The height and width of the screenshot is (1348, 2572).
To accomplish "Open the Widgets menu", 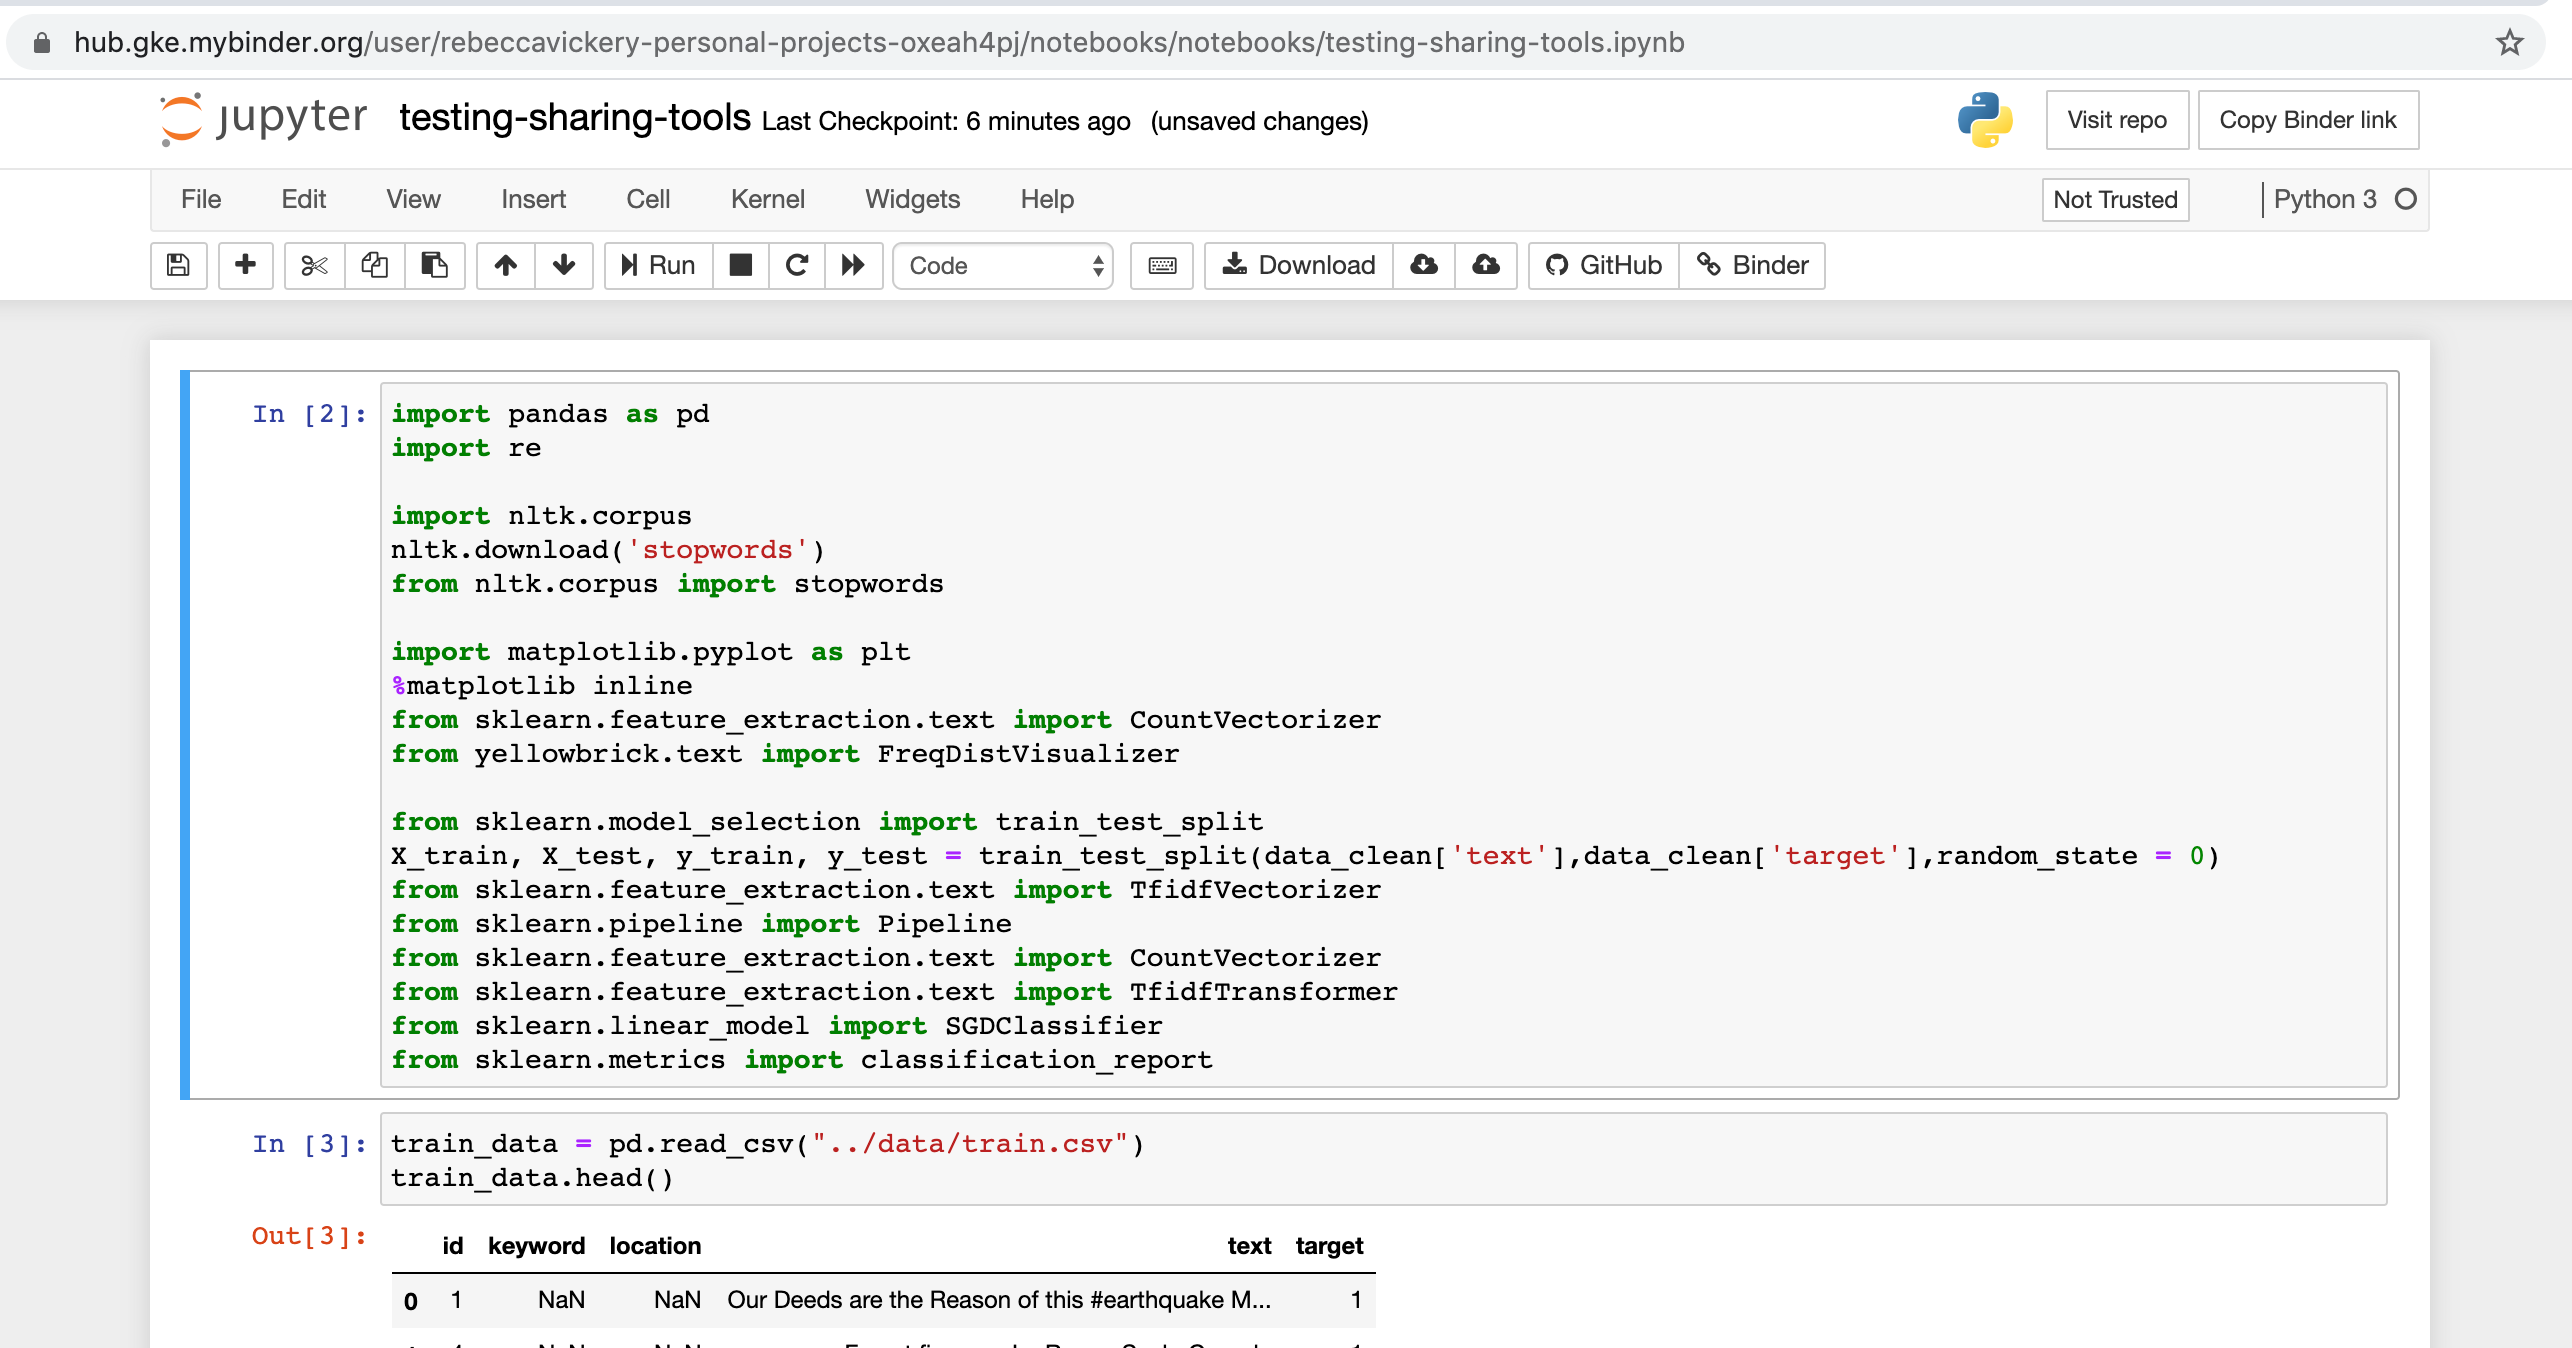I will coord(912,199).
